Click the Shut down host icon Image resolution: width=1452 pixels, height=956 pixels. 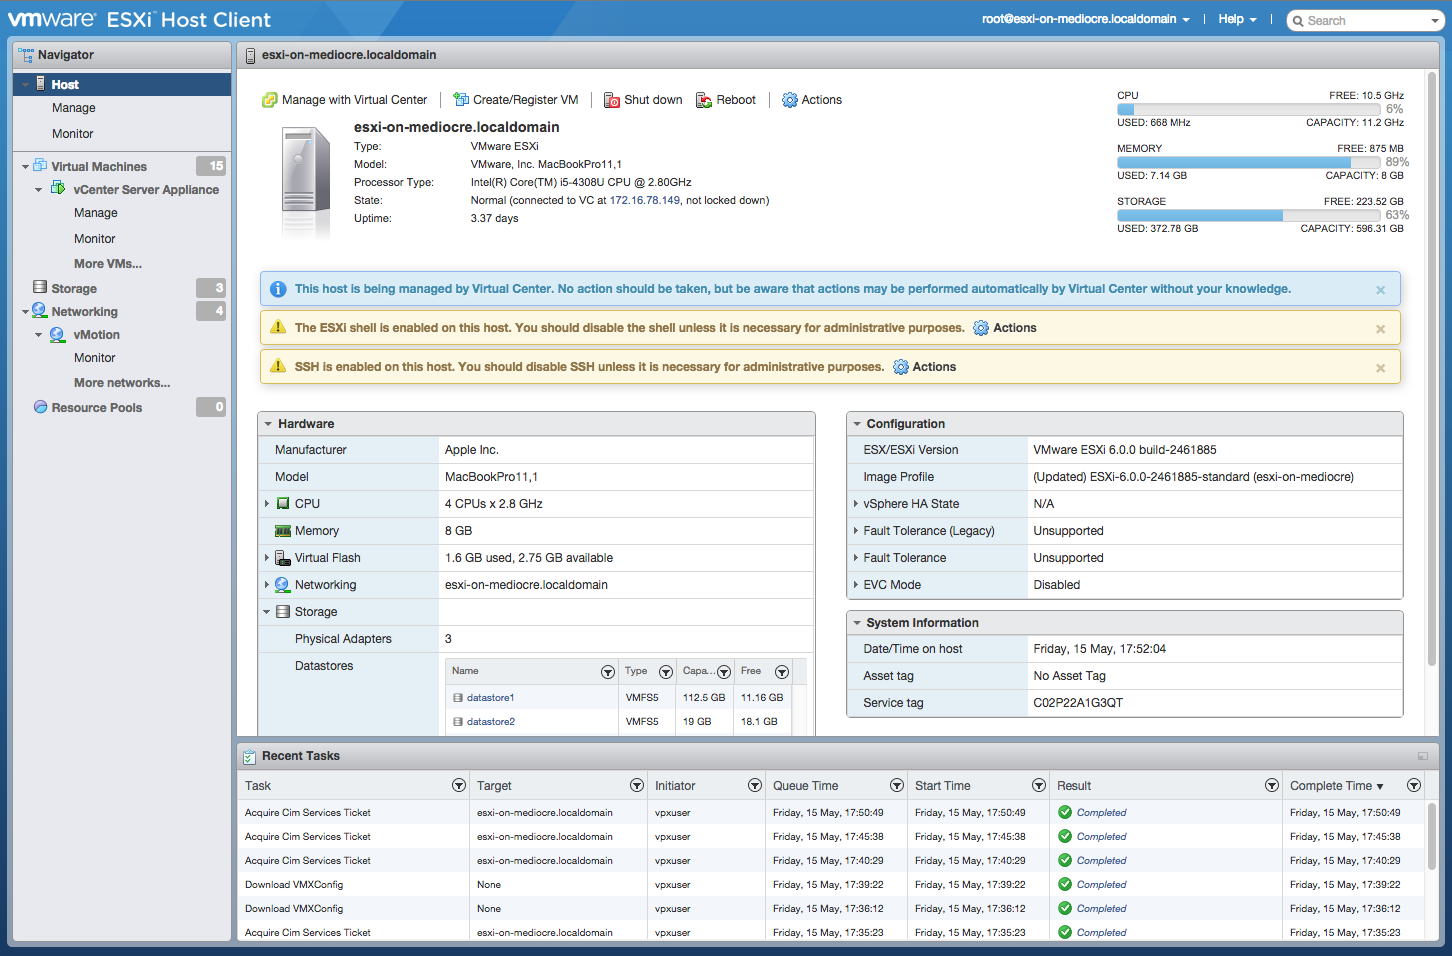(612, 100)
